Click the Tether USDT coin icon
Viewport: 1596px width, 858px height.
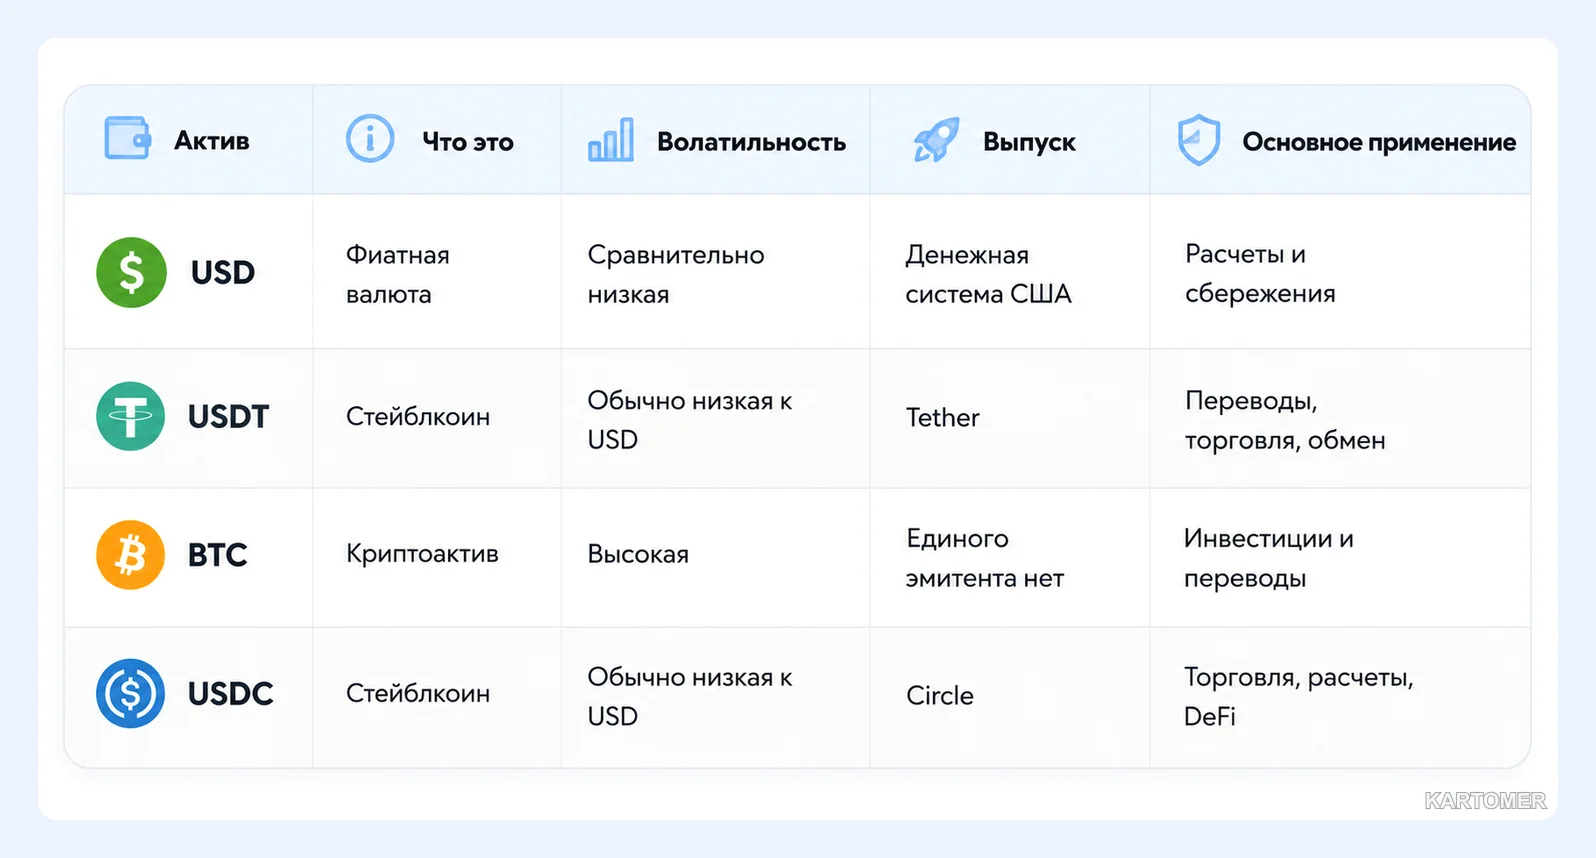click(x=130, y=416)
